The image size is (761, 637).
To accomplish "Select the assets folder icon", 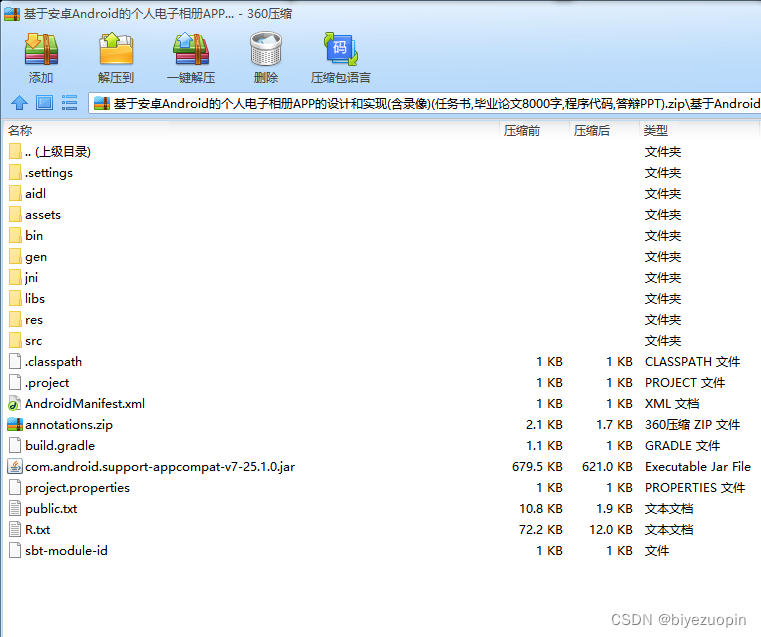I will (15, 214).
